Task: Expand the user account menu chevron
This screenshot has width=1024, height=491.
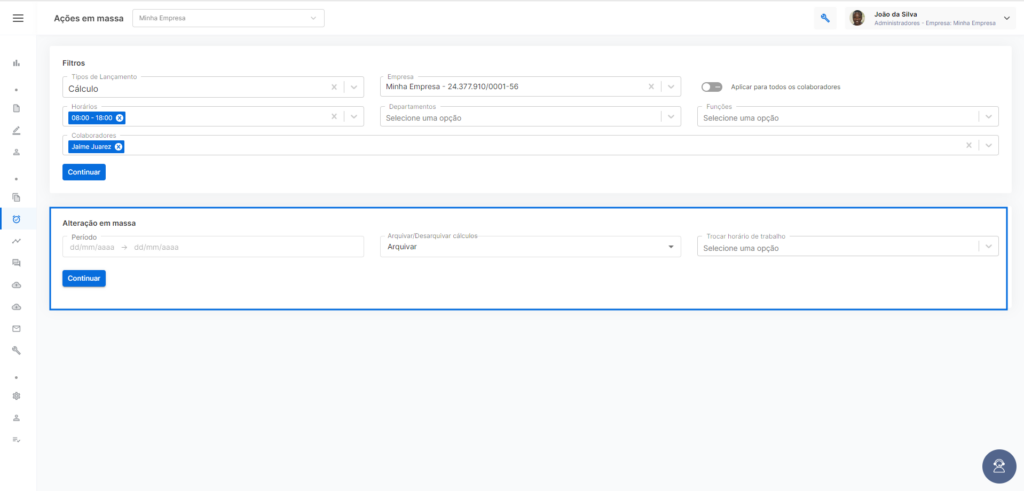Action: (1006, 18)
